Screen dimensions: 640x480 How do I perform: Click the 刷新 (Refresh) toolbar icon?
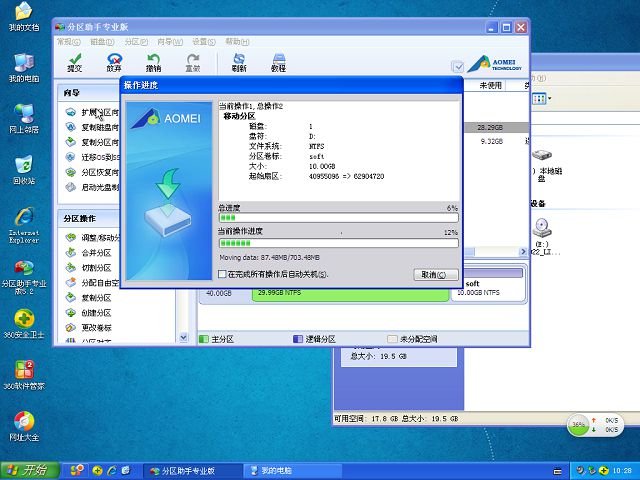[239, 63]
